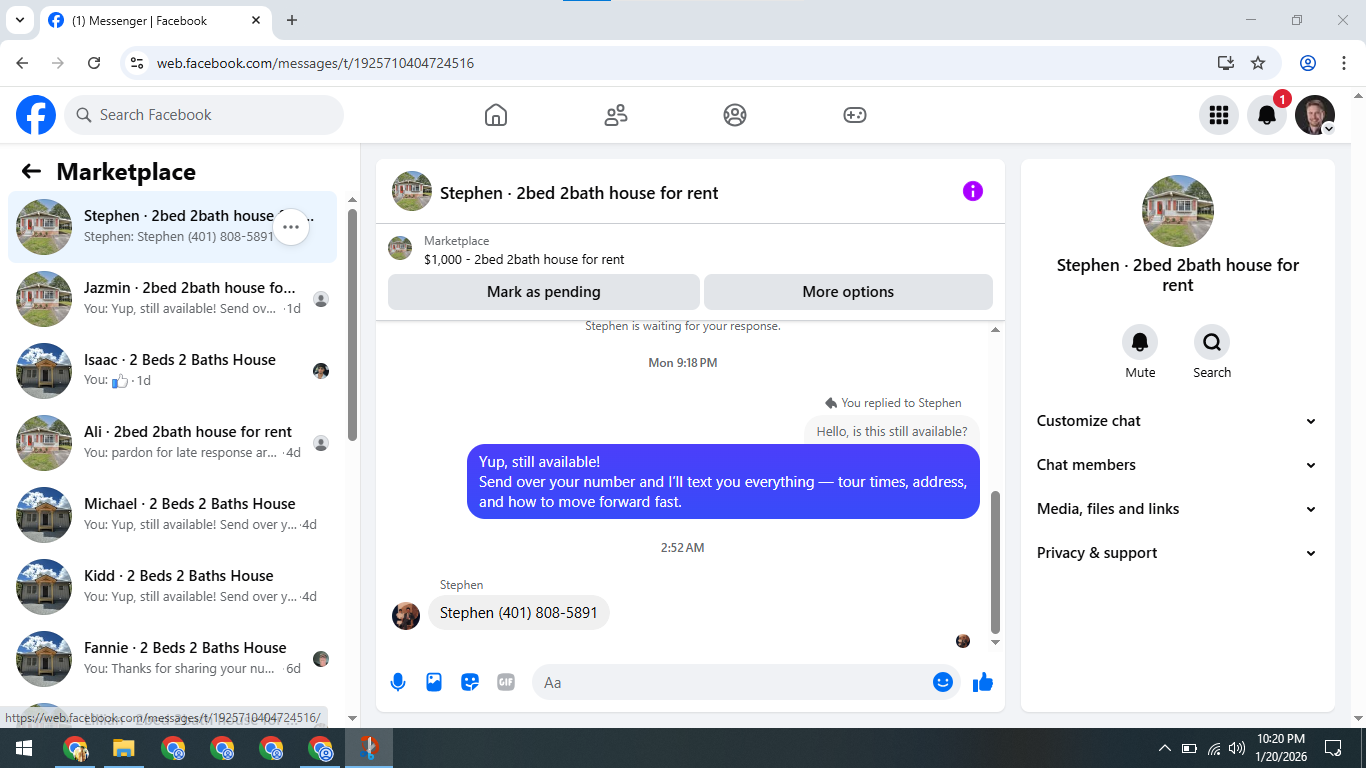Open the Chrome profile icon
1366x768 pixels.
click(1308, 63)
